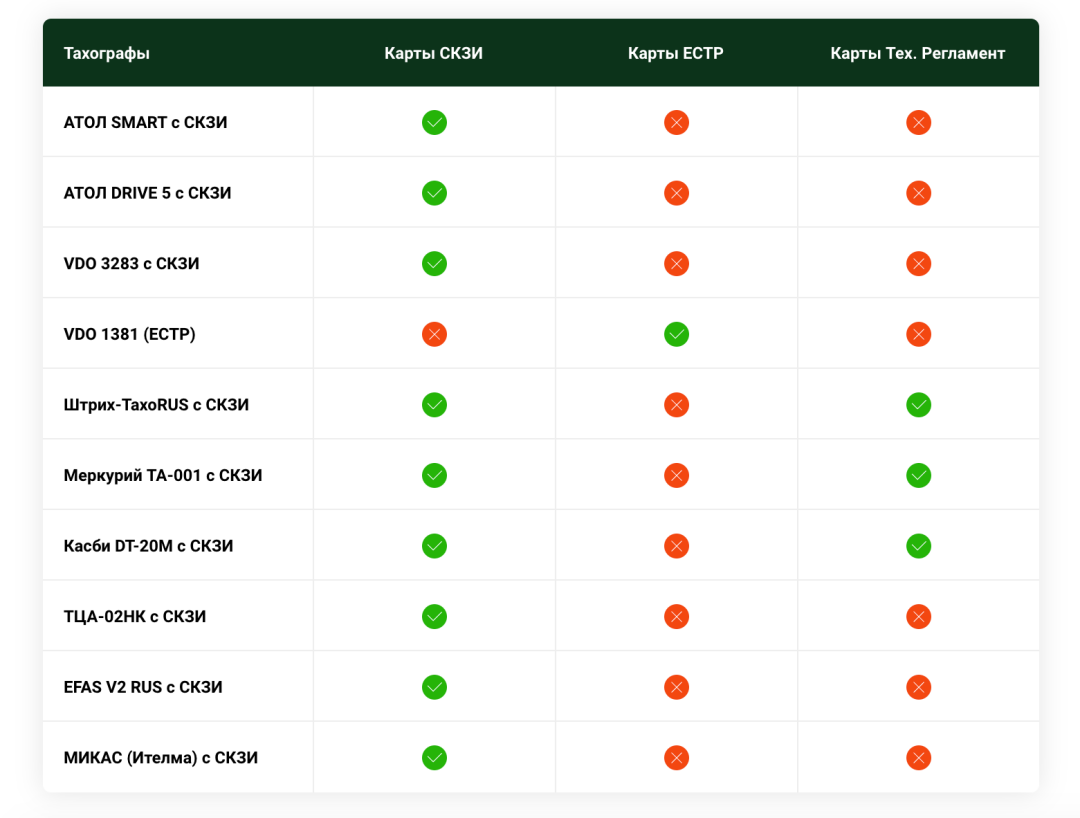Click red cross for VDO 1381 Карты СКЗИ

tap(434, 334)
